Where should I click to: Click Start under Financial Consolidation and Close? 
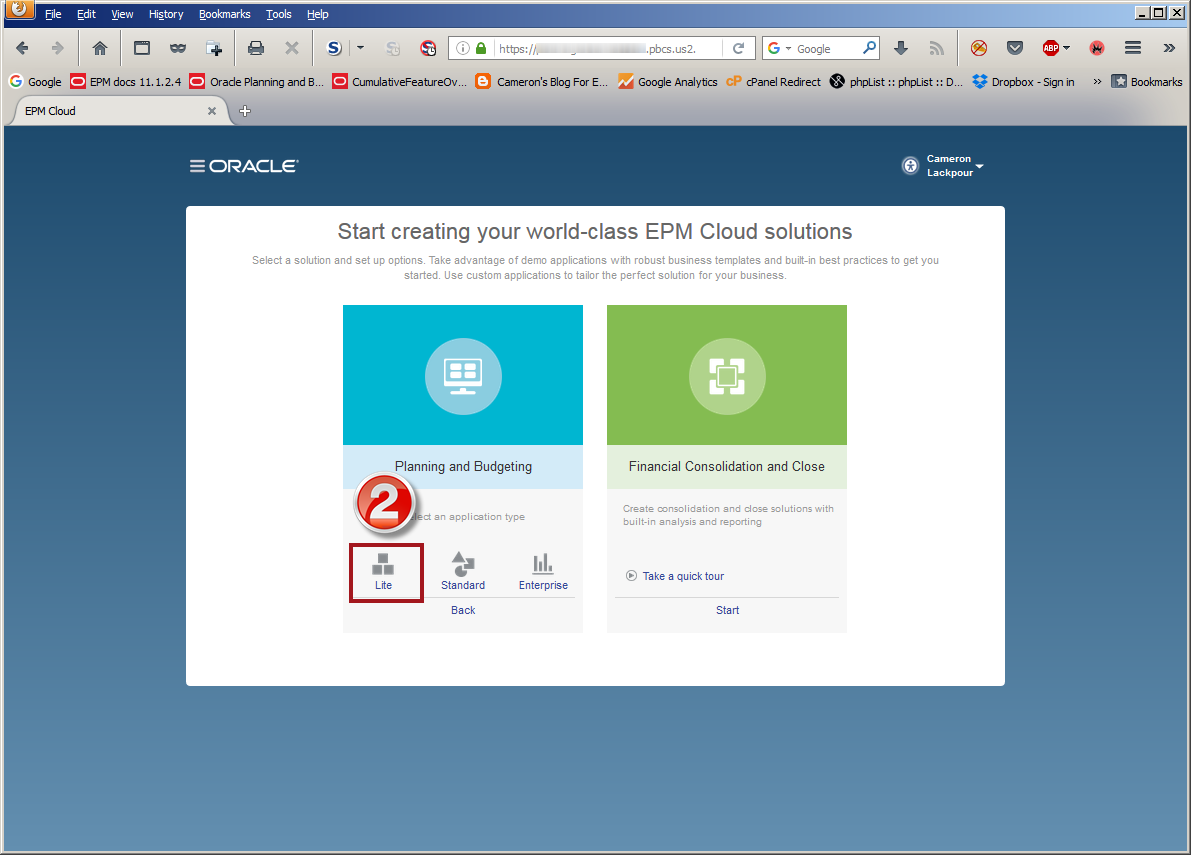point(727,610)
